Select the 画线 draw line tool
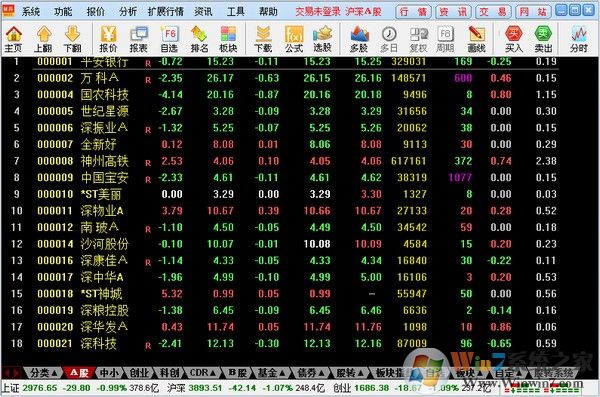600x397 pixels. [476, 39]
